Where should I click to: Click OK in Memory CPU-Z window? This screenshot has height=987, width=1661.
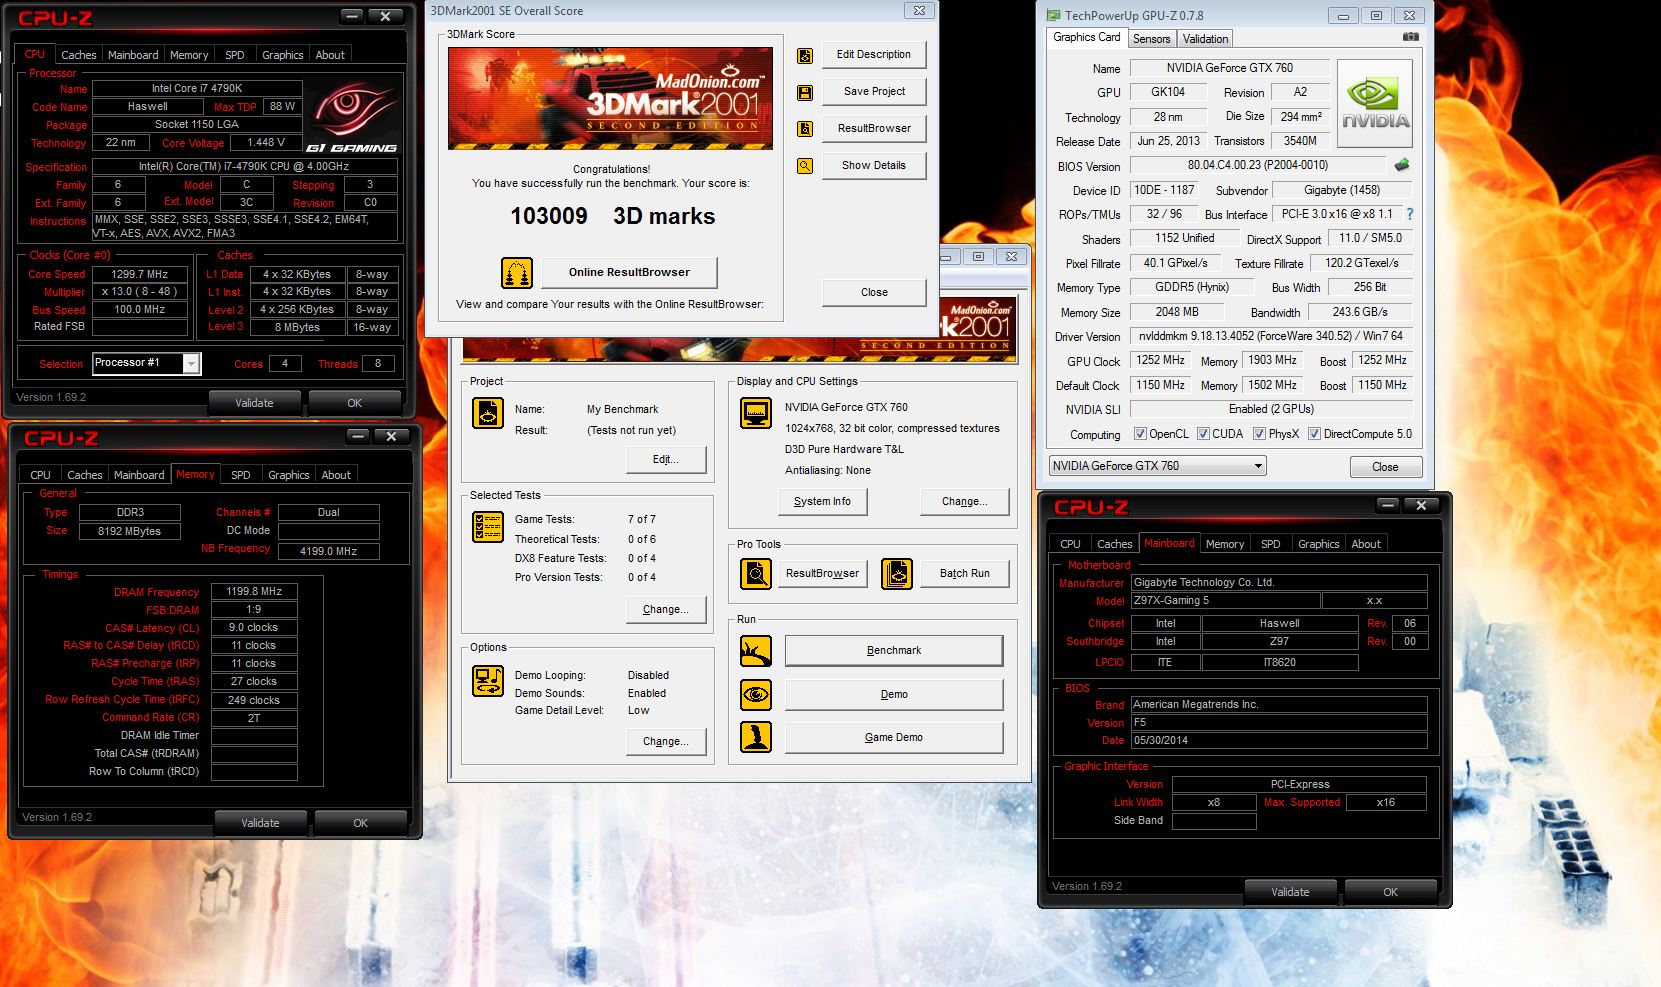point(361,823)
